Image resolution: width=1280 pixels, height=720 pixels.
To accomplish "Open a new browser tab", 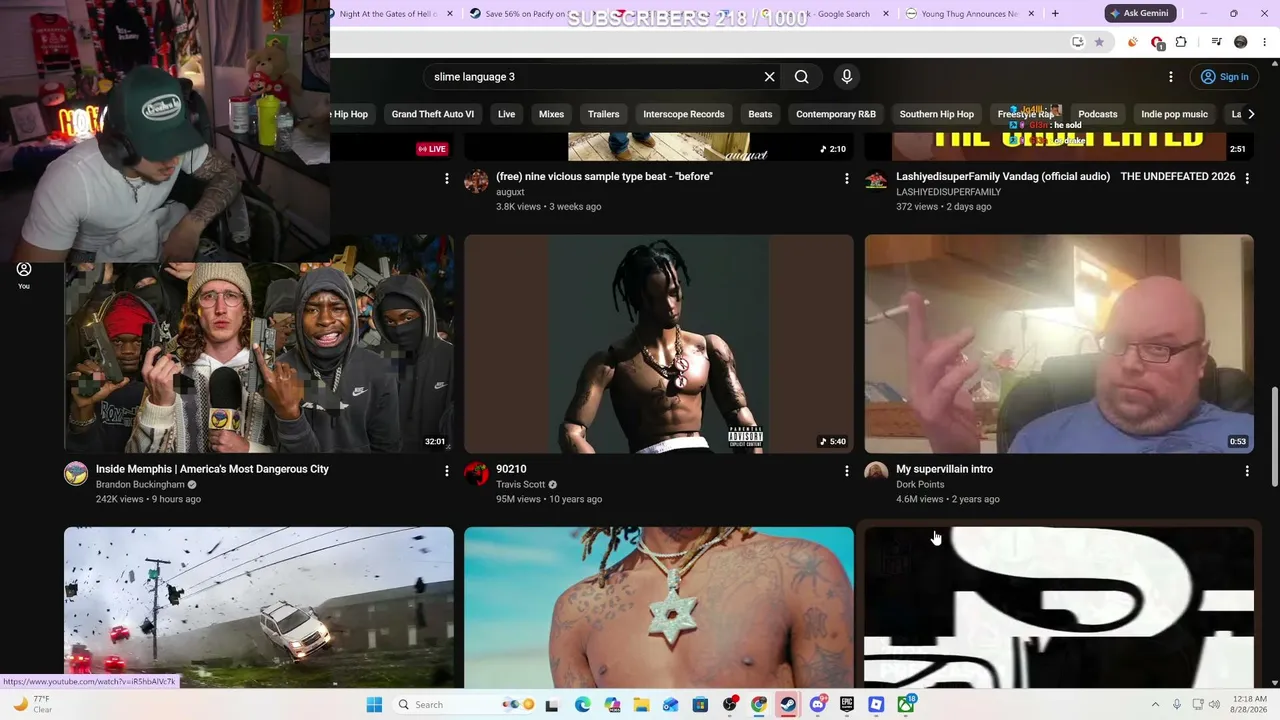I will pyautogui.click(x=1055, y=14).
